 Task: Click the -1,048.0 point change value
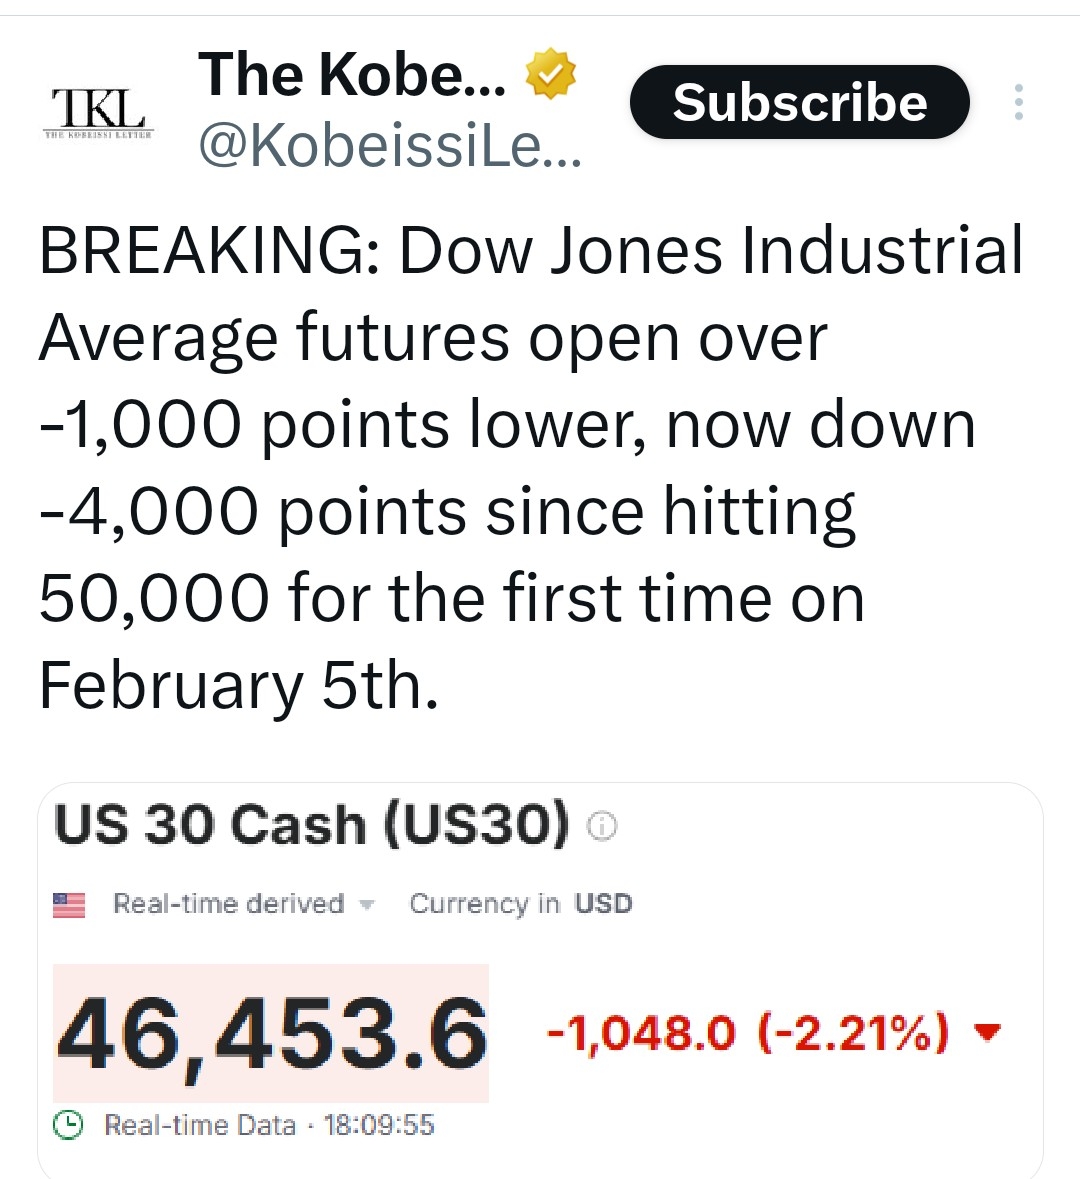[x=640, y=1032]
